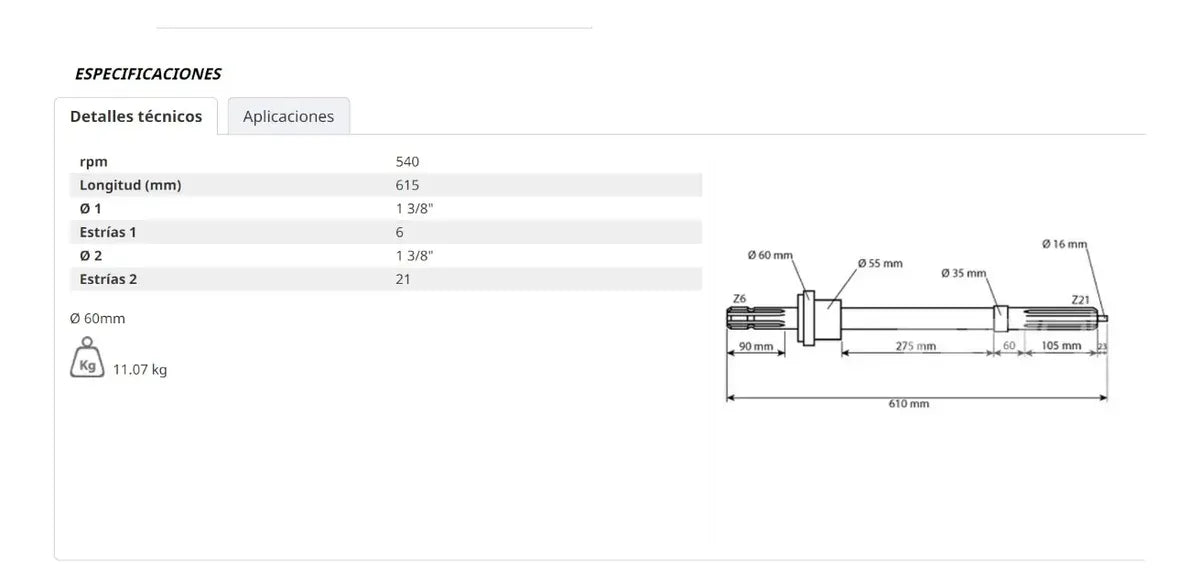Click the Kg weight icon

87,360
